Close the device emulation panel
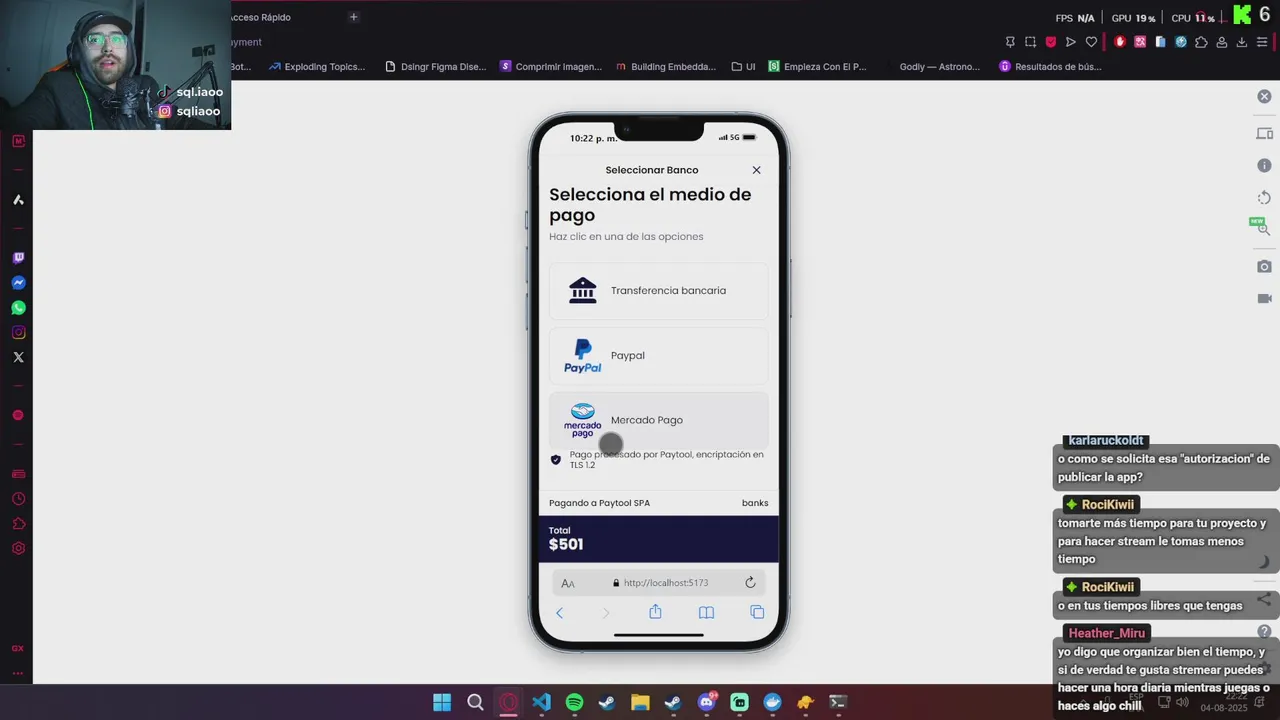The width and height of the screenshot is (1280, 720). coord(1264,97)
